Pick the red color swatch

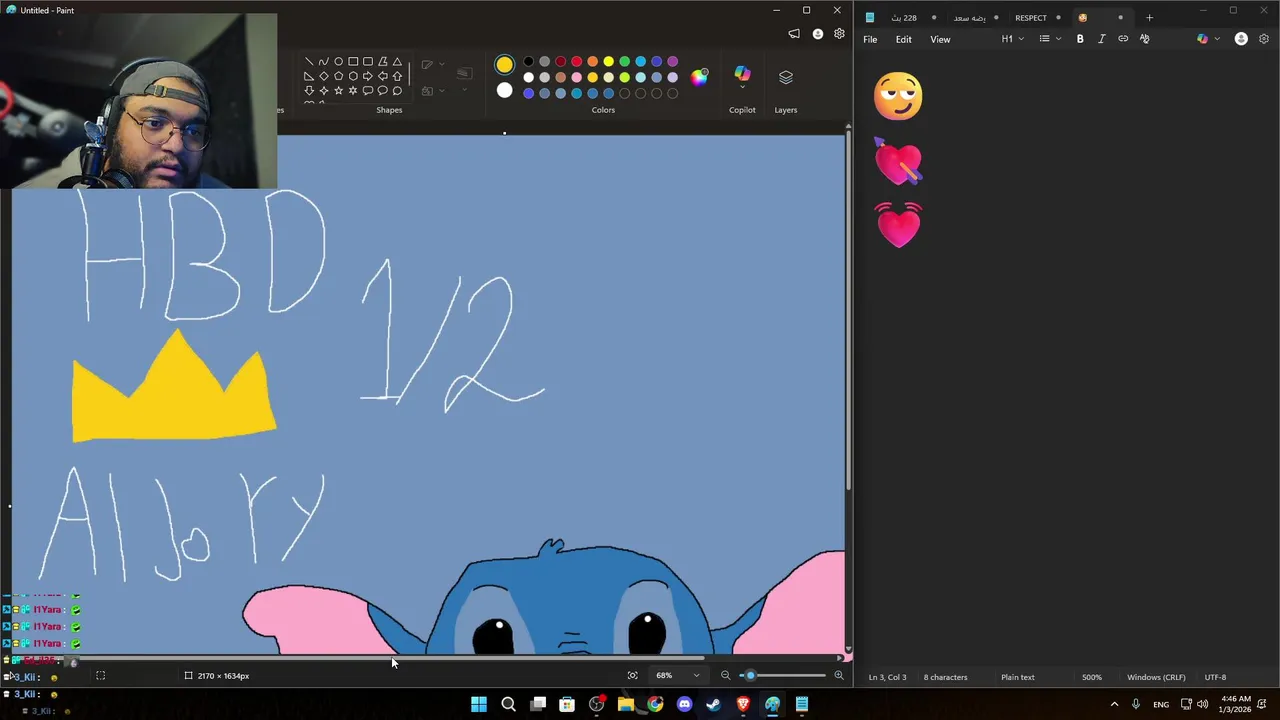(x=576, y=62)
